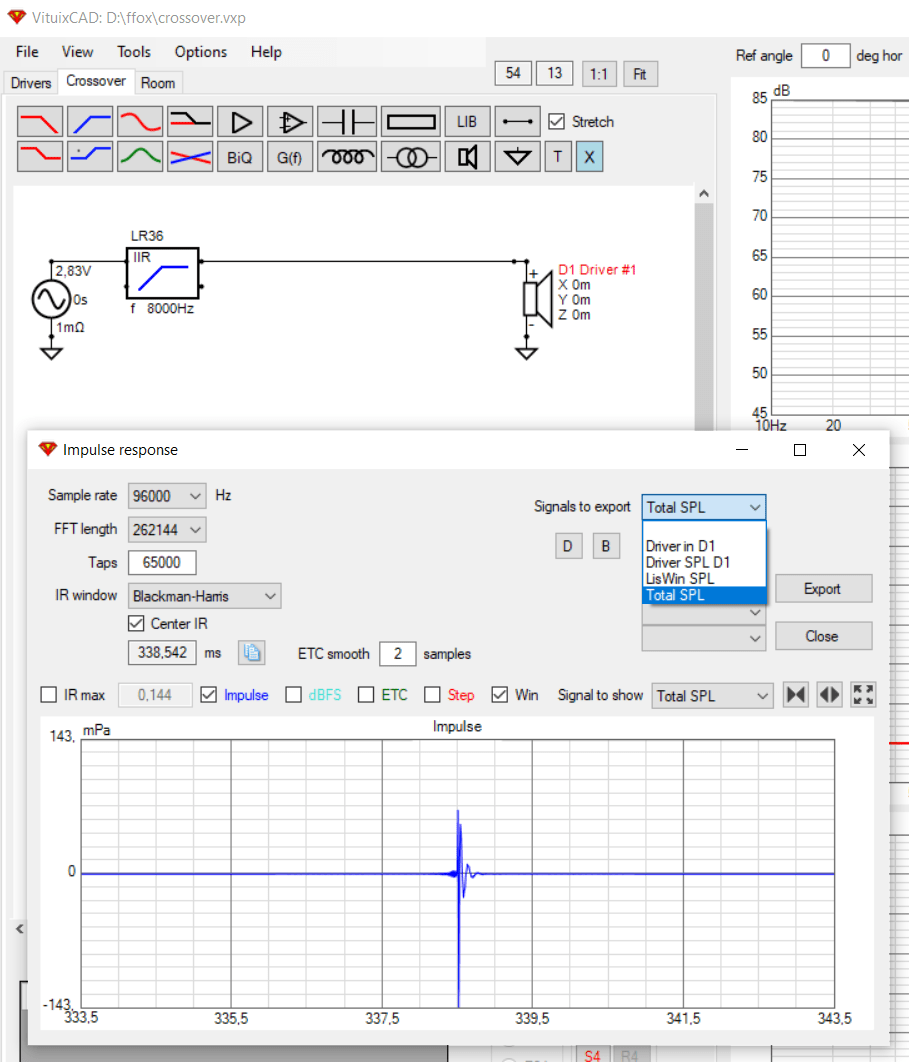Screen dimensions: 909x1062
Task: Click the Close button in Impulse response
Action: [823, 636]
